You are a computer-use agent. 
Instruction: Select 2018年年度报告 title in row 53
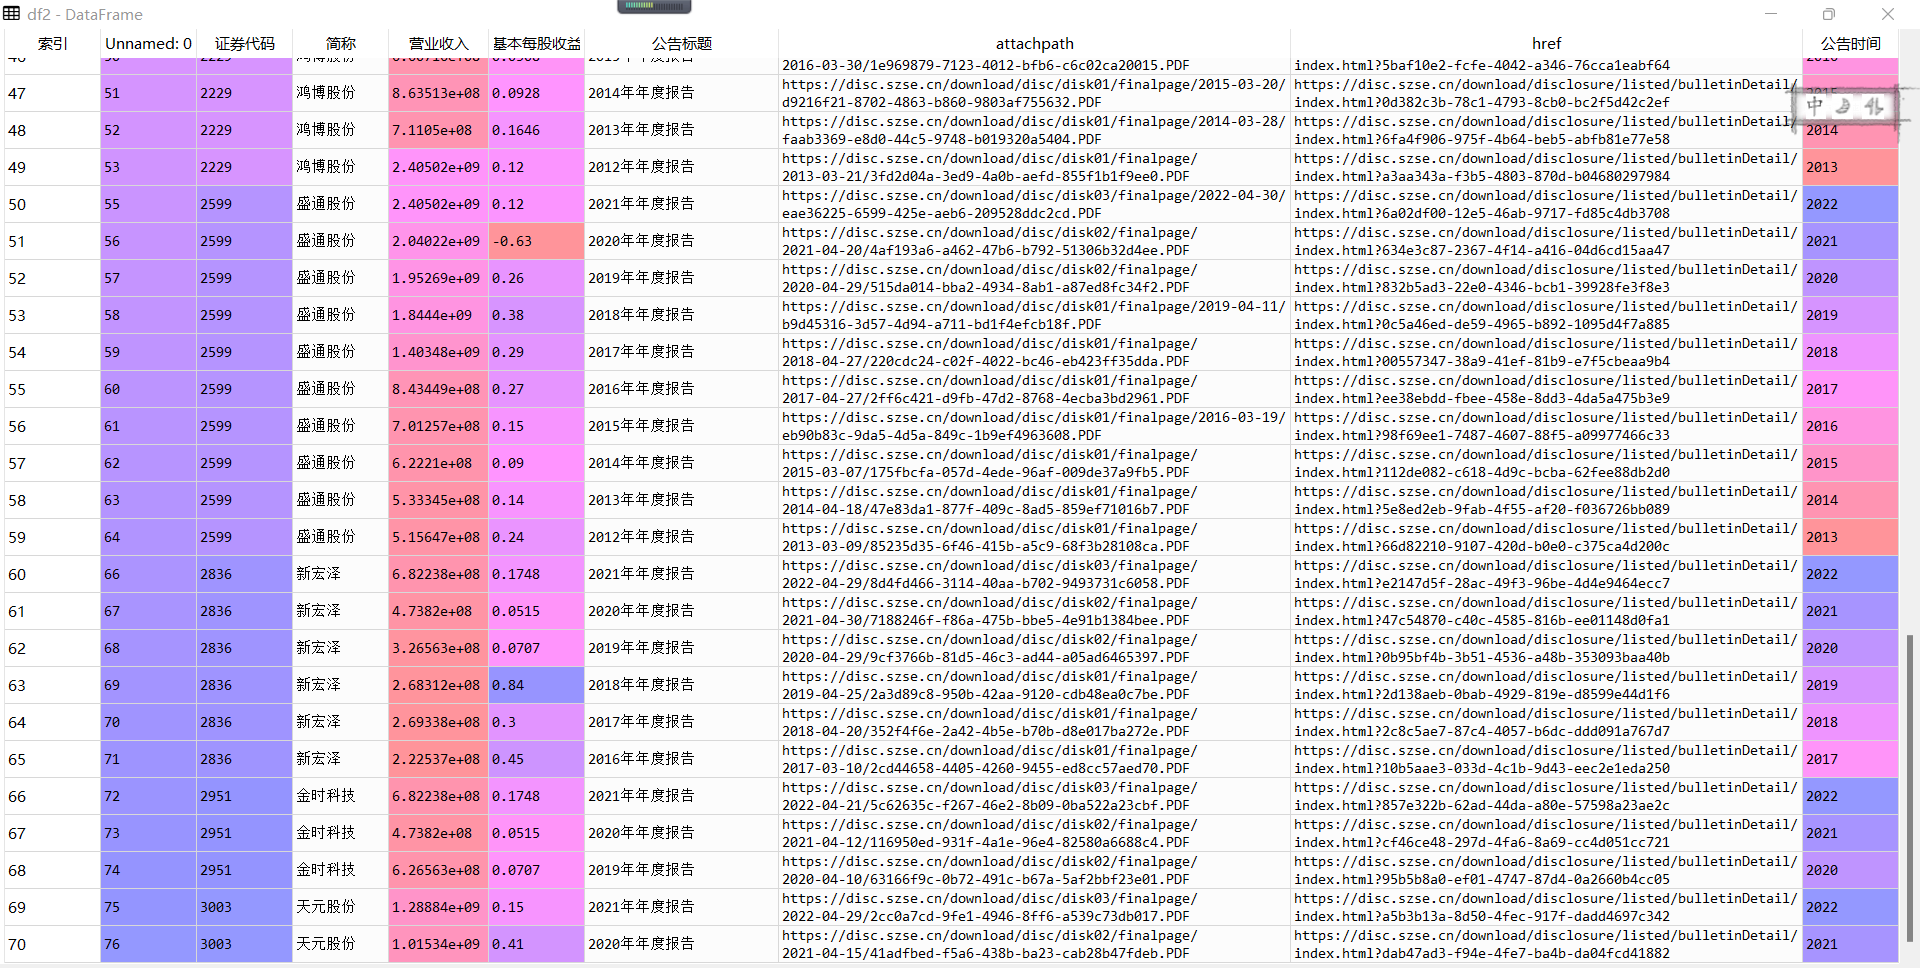tap(681, 315)
